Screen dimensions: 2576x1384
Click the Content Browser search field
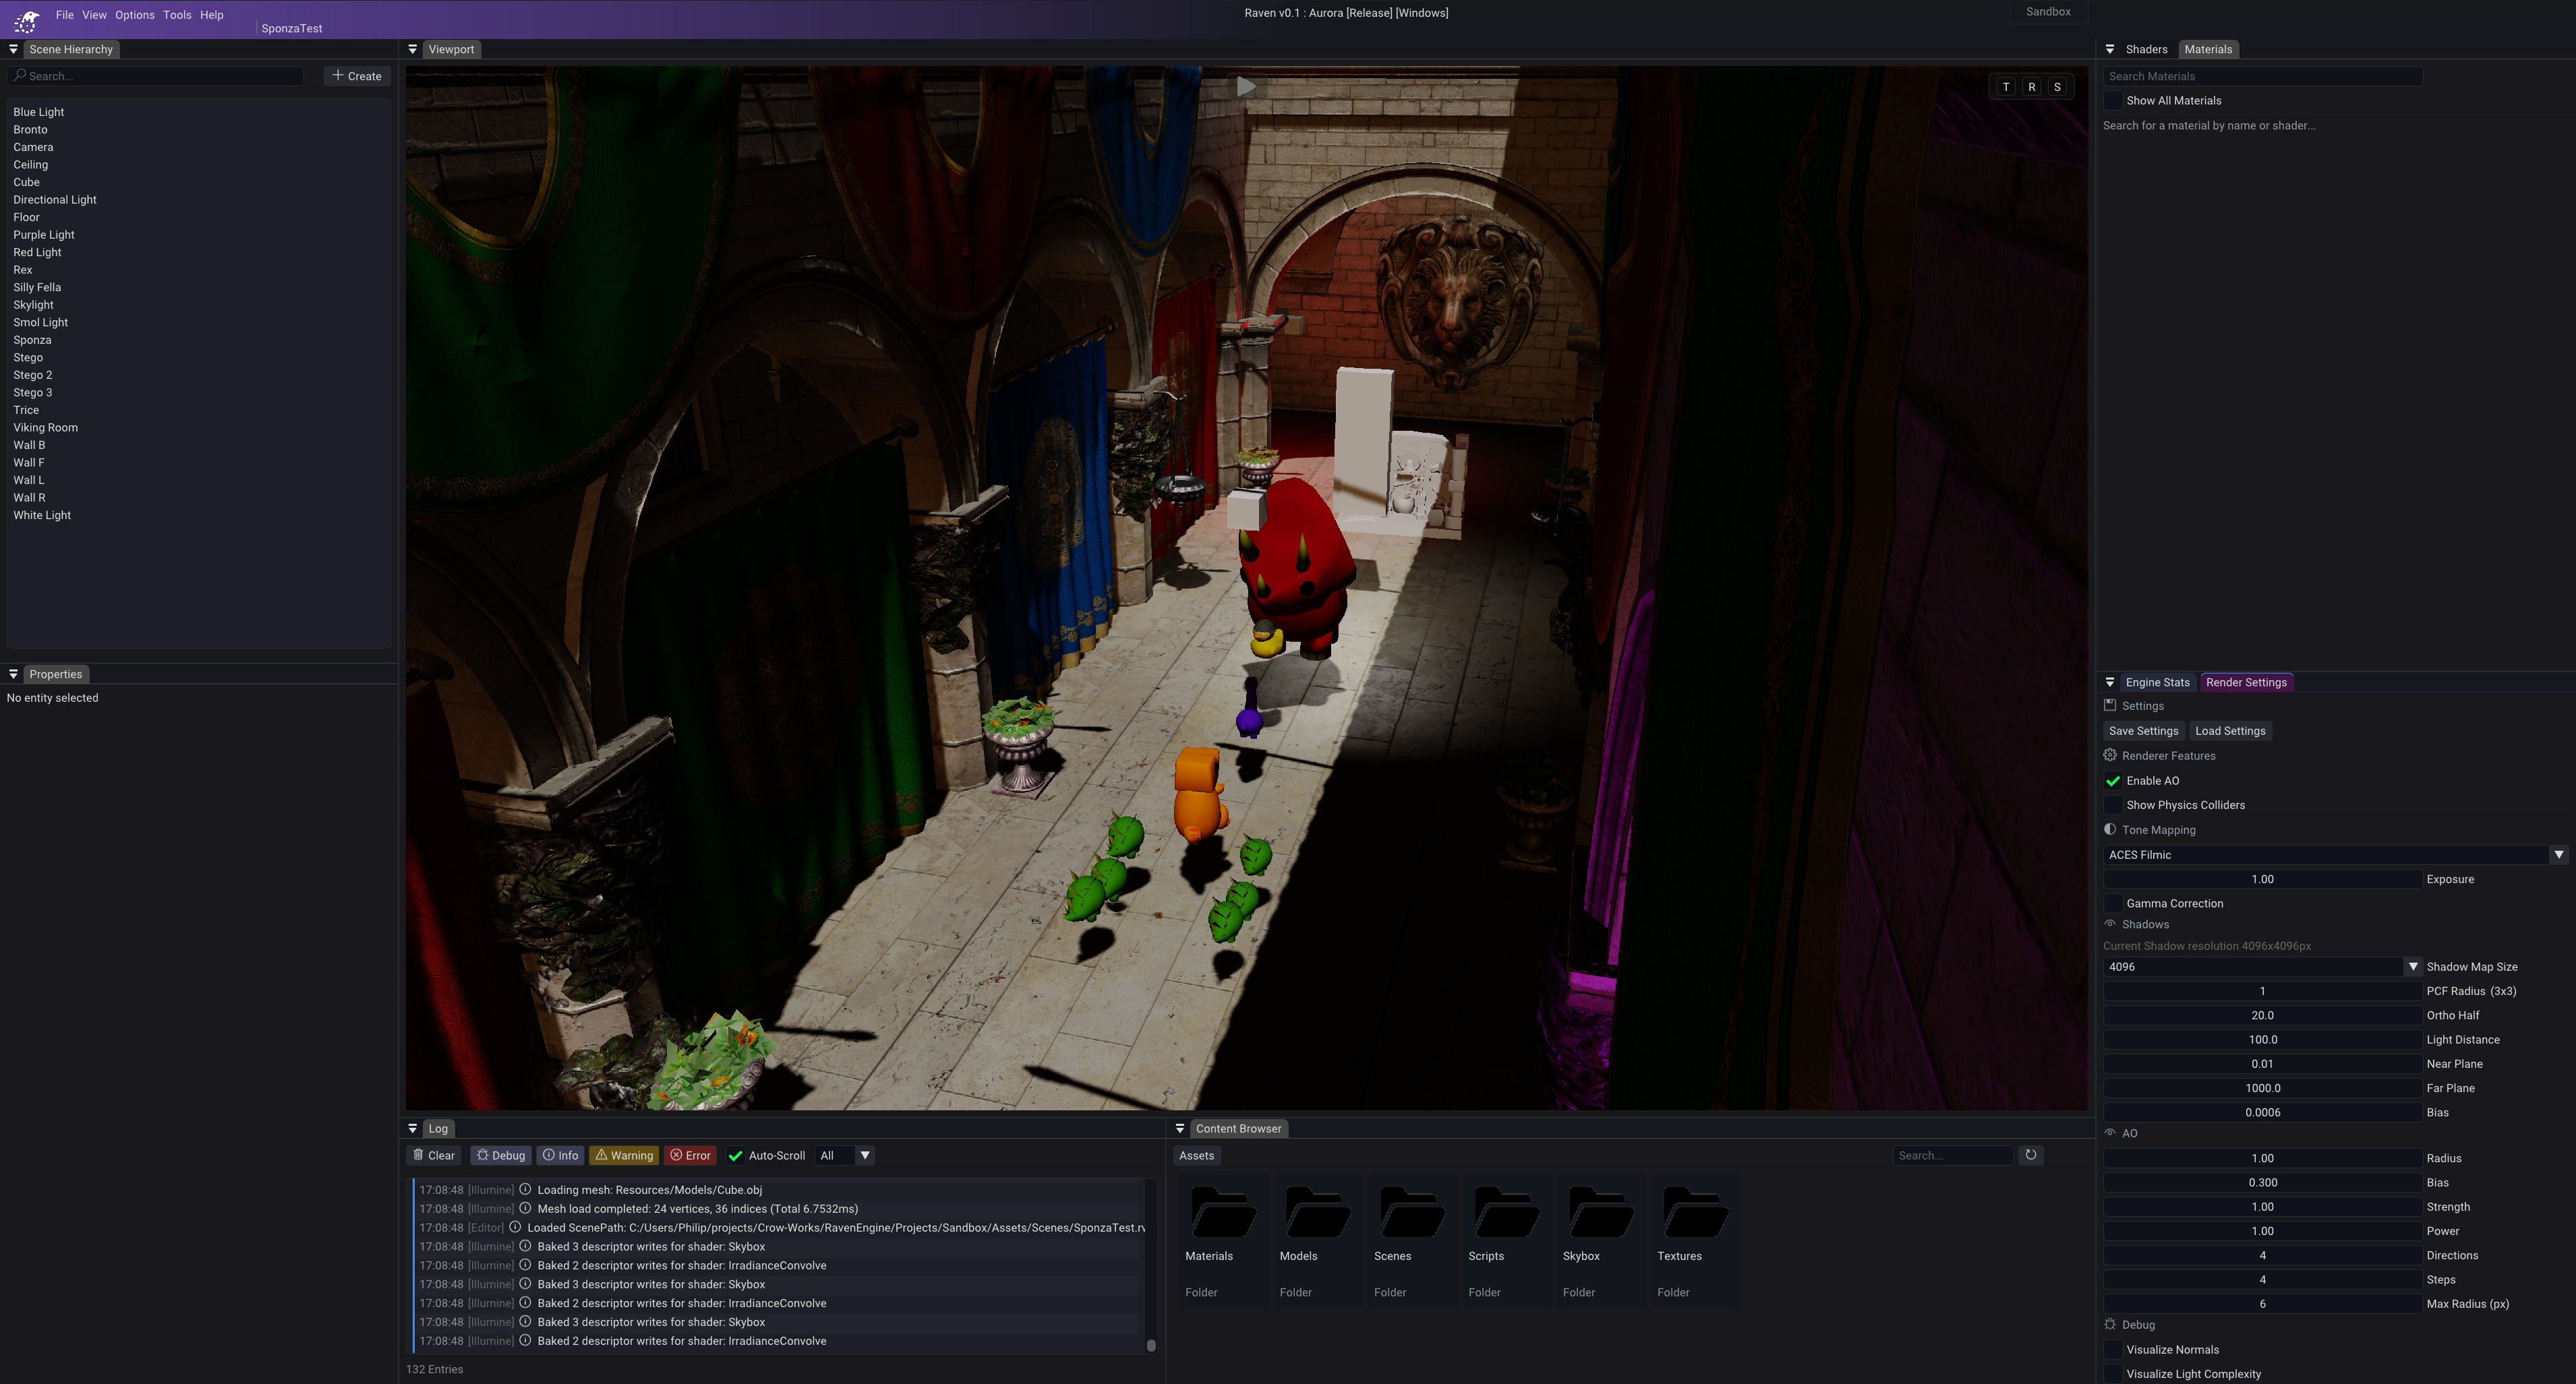1952,1155
